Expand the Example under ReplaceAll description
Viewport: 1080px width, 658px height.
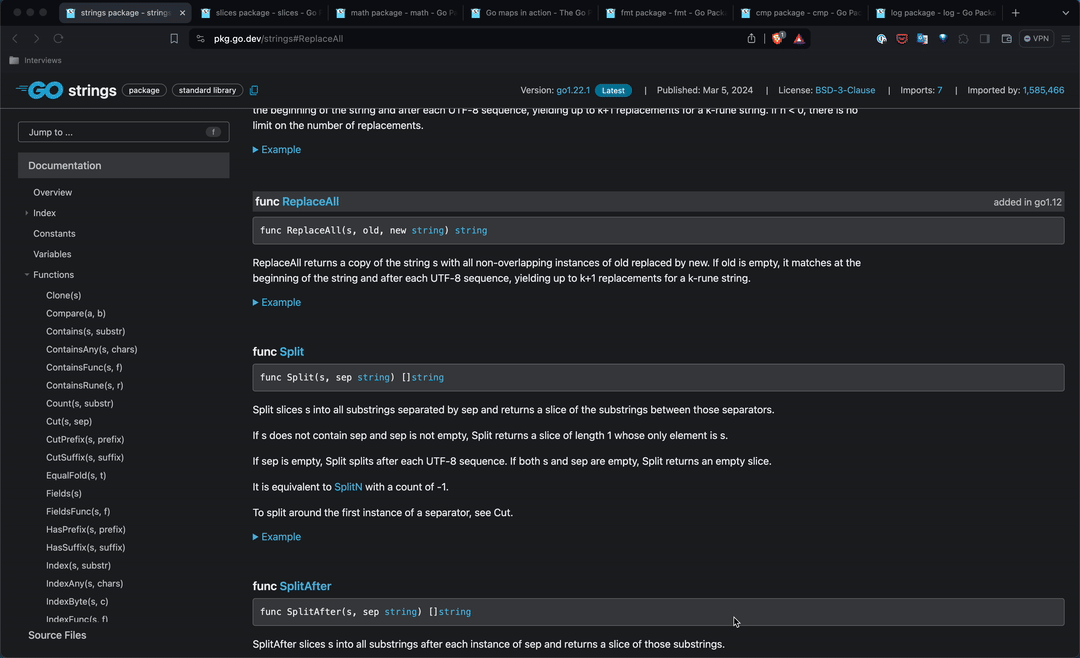[x=277, y=302]
